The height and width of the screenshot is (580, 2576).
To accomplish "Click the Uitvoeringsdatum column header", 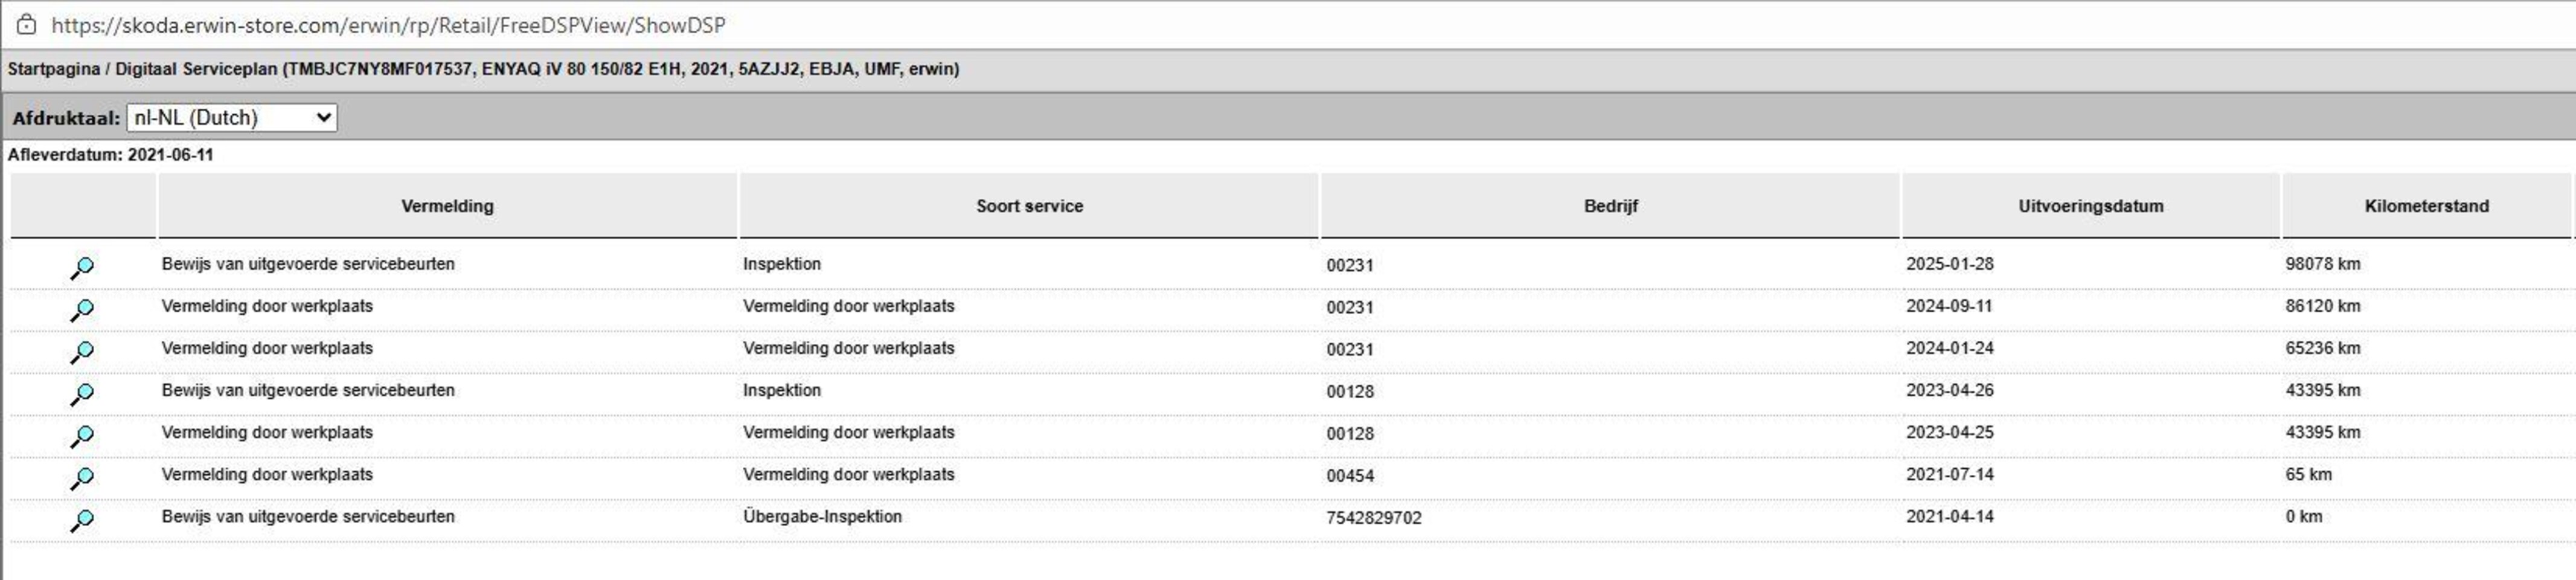I will pyautogui.click(x=2090, y=206).
